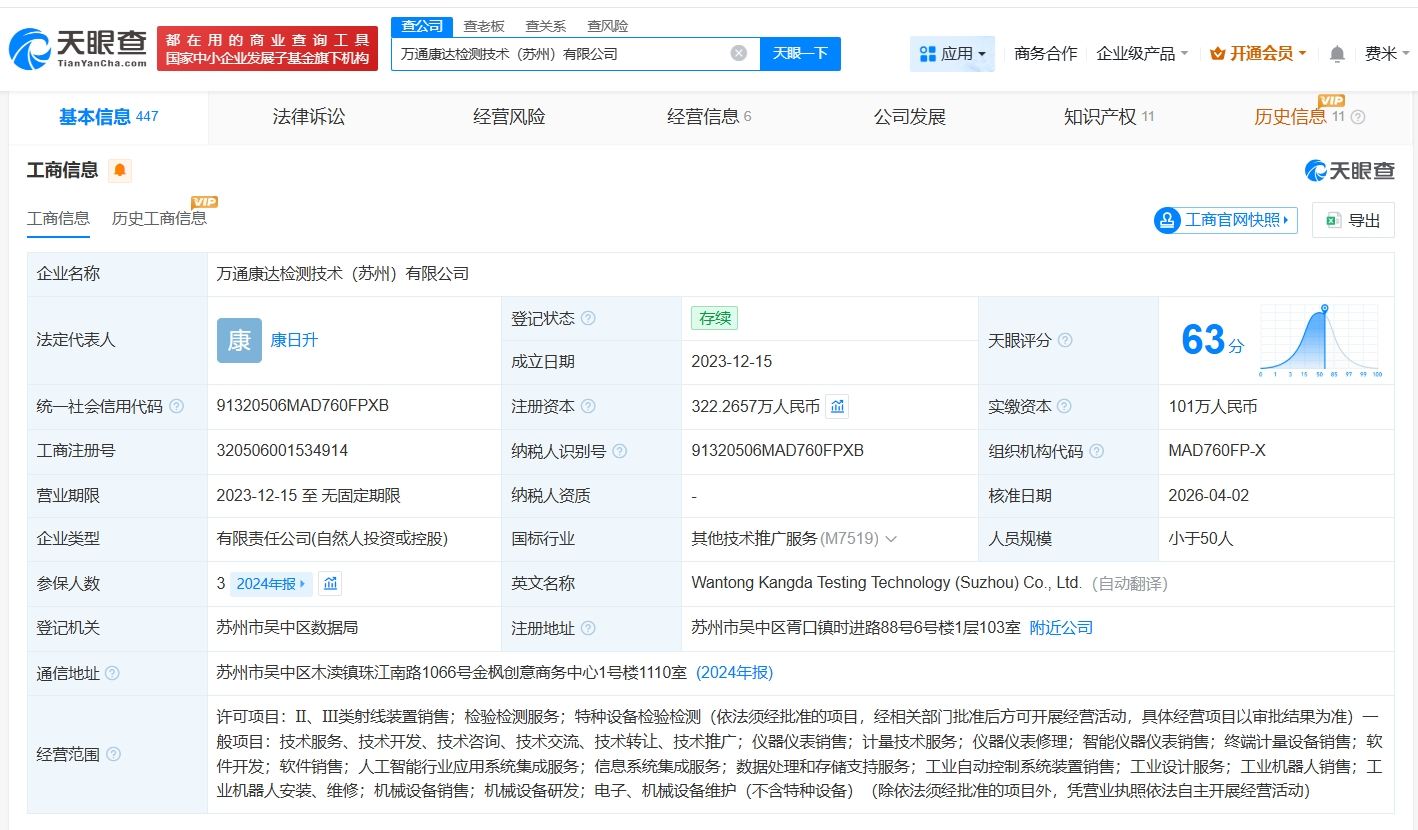Open the chart icon next to 注册资本

(838, 406)
